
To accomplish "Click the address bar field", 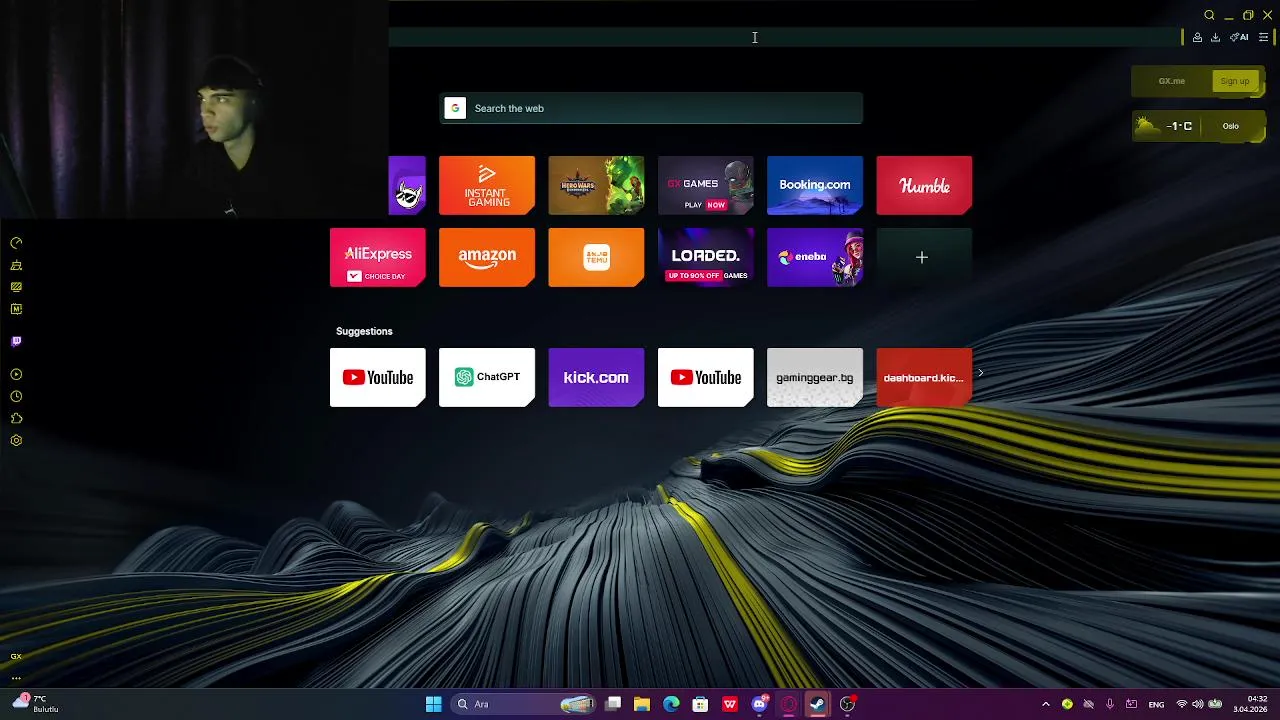I will [x=785, y=37].
